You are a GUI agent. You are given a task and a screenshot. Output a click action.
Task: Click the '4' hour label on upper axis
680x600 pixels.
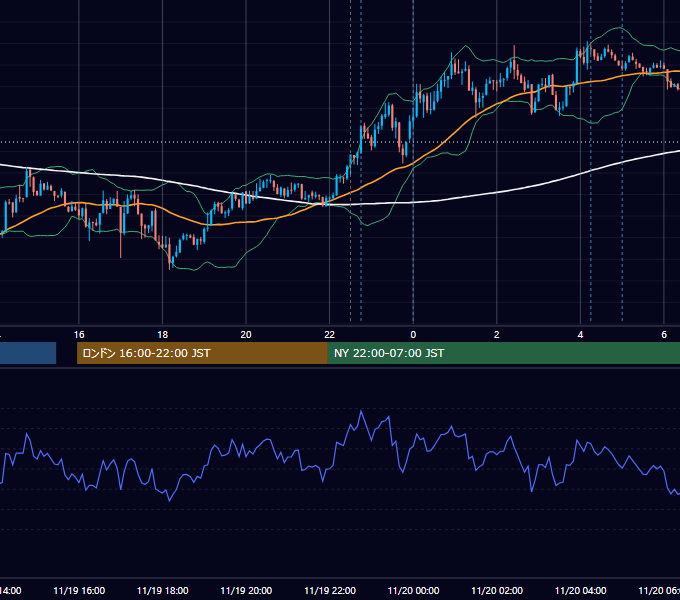[580, 335]
